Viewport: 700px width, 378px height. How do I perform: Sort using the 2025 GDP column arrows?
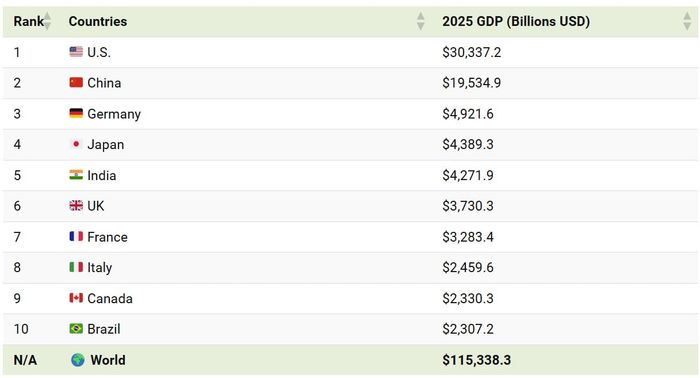click(x=687, y=21)
